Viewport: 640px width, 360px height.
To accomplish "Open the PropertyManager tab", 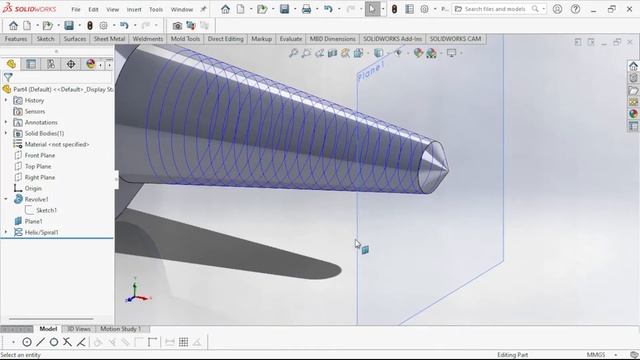I will [x=31, y=64].
